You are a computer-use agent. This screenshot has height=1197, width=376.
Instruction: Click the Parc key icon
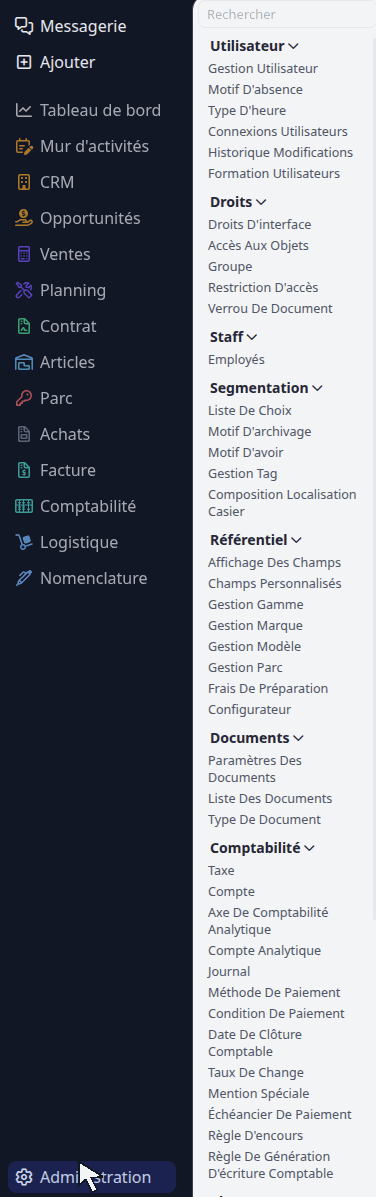24,398
